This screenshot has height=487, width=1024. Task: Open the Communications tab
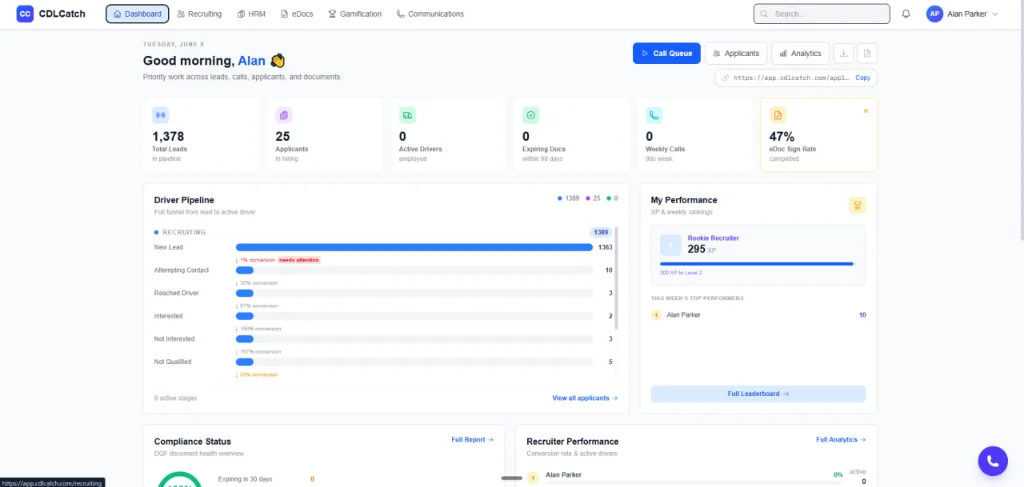pyautogui.click(x=430, y=14)
